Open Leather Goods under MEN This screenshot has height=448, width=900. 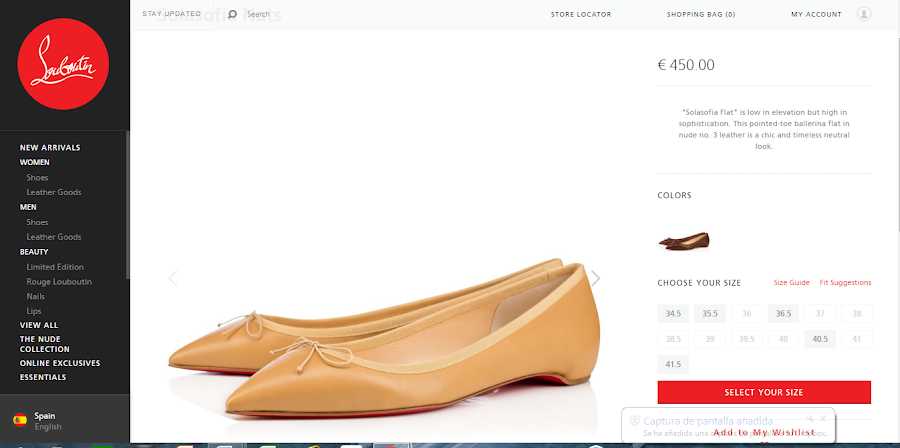(x=54, y=237)
